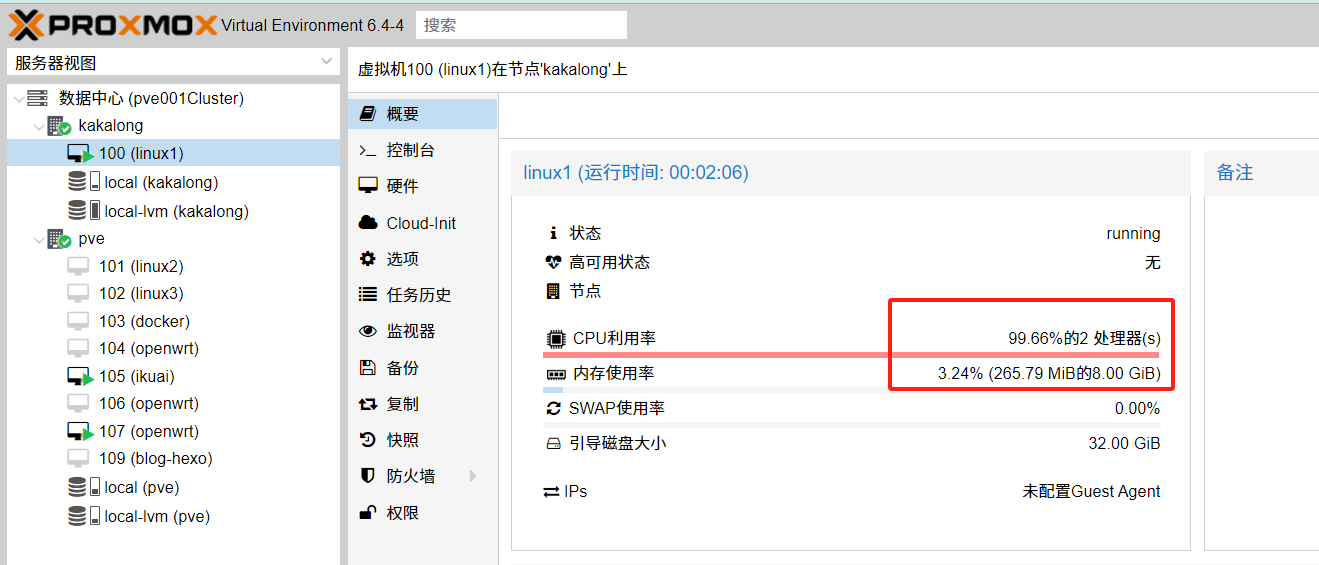The image size is (1319, 565).
Task: Collapse the kakalong node tree
Action: pyautogui.click(x=38, y=126)
